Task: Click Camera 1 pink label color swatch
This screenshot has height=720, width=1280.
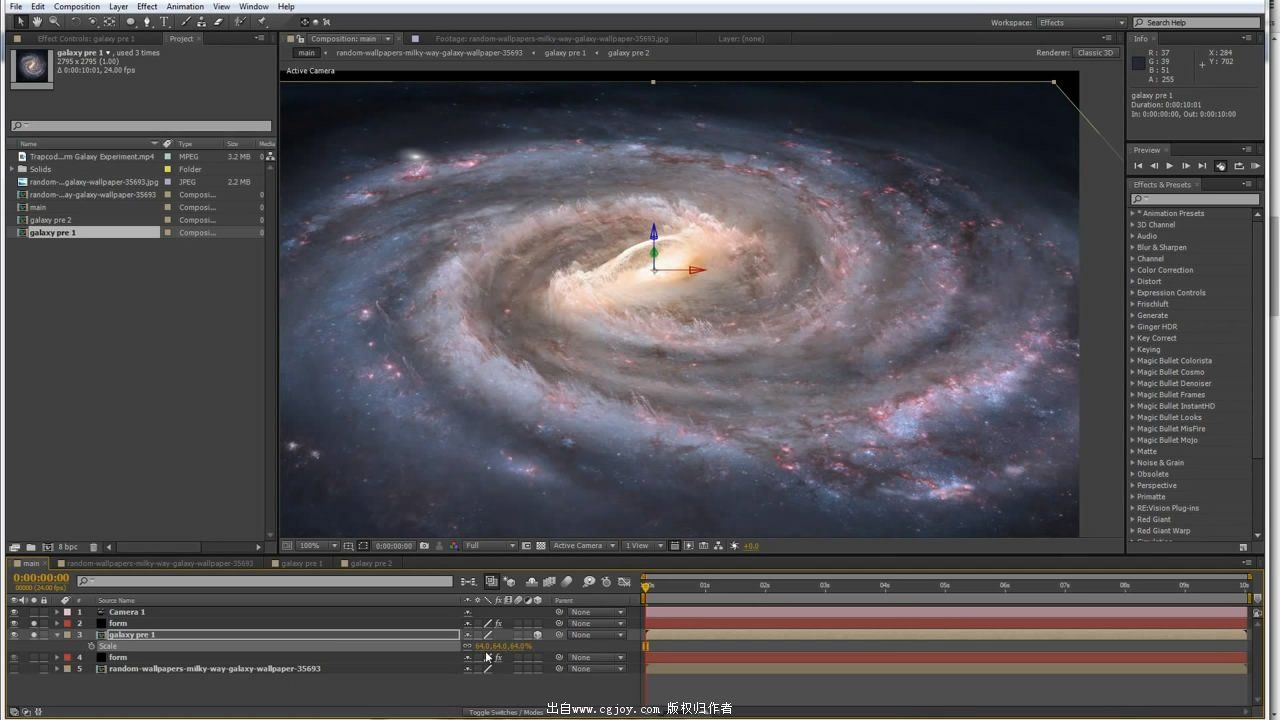Action: 67,612
